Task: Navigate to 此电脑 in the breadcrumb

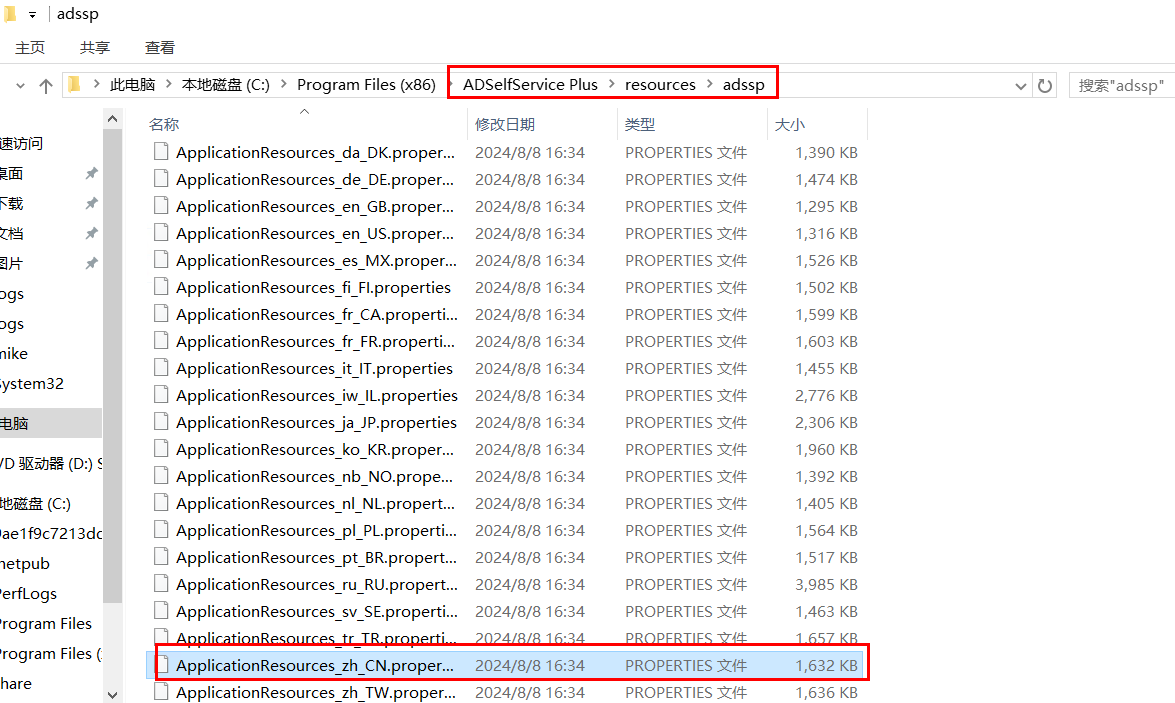Action: point(133,85)
